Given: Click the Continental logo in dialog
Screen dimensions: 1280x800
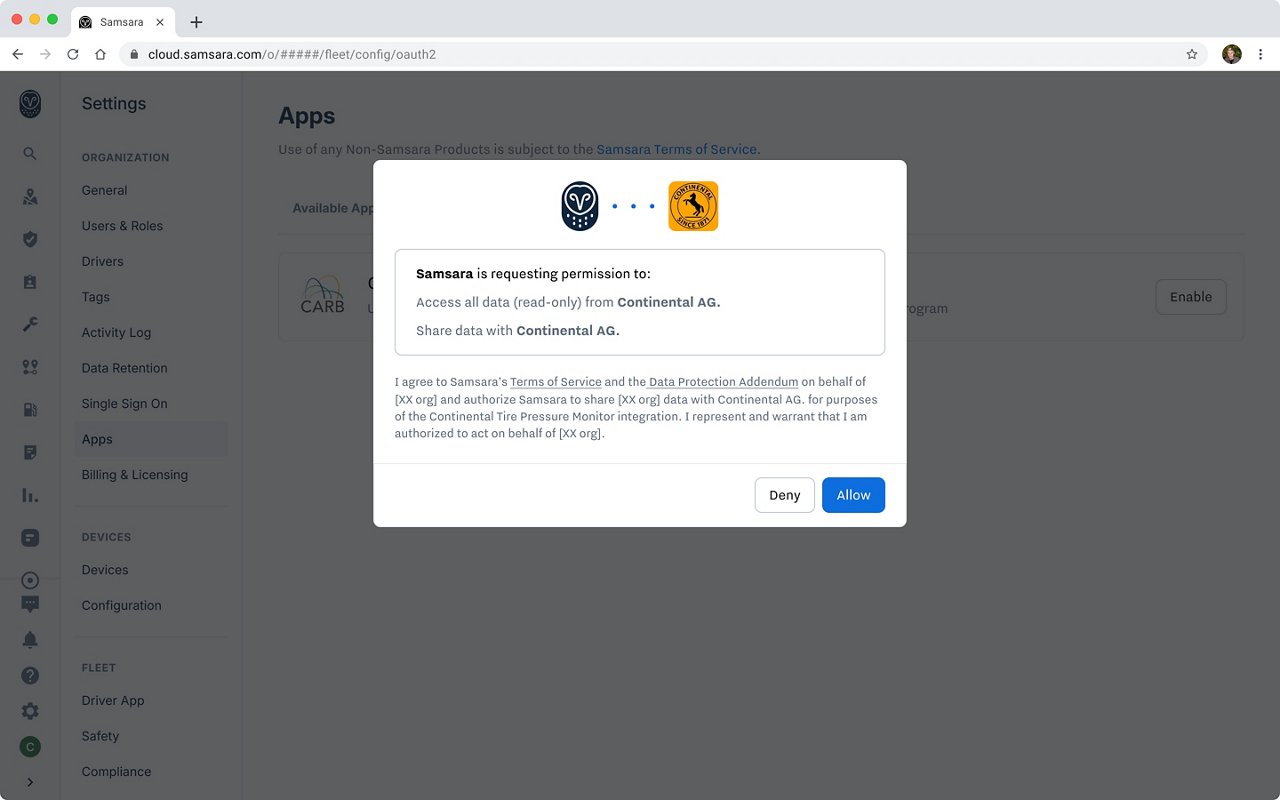Looking at the screenshot, I should point(693,206).
